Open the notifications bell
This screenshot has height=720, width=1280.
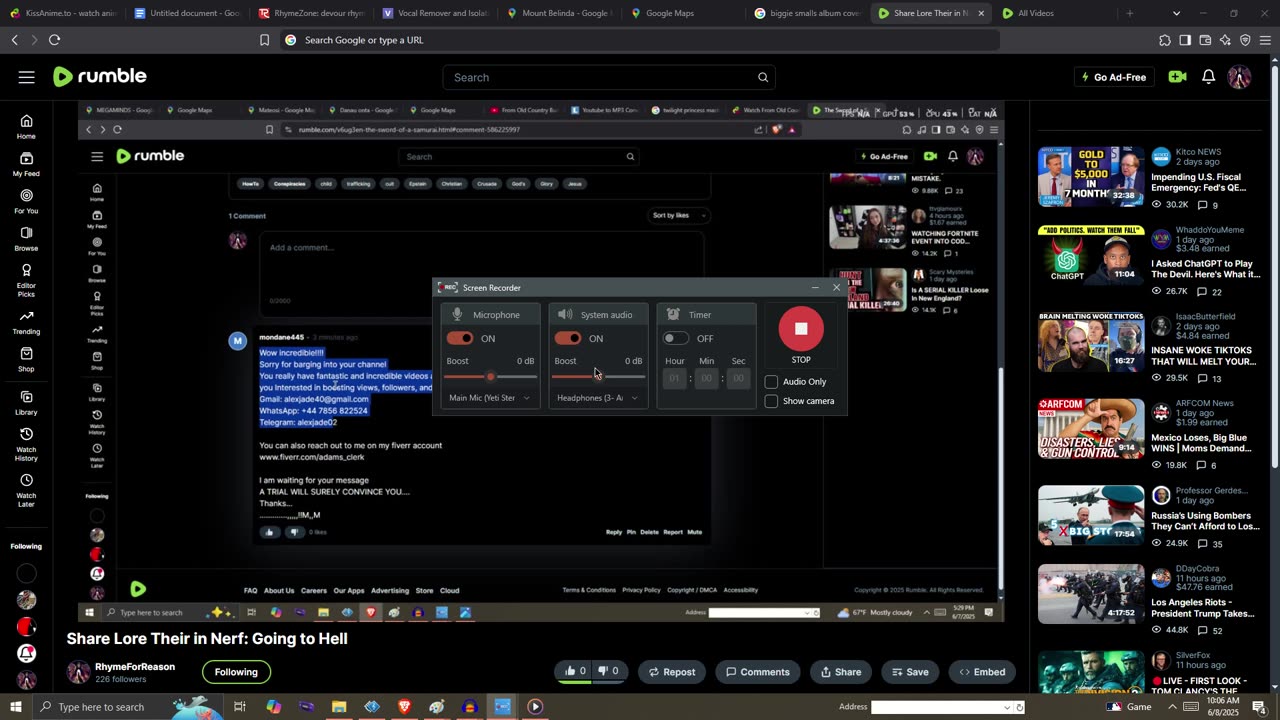(1209, 77)
